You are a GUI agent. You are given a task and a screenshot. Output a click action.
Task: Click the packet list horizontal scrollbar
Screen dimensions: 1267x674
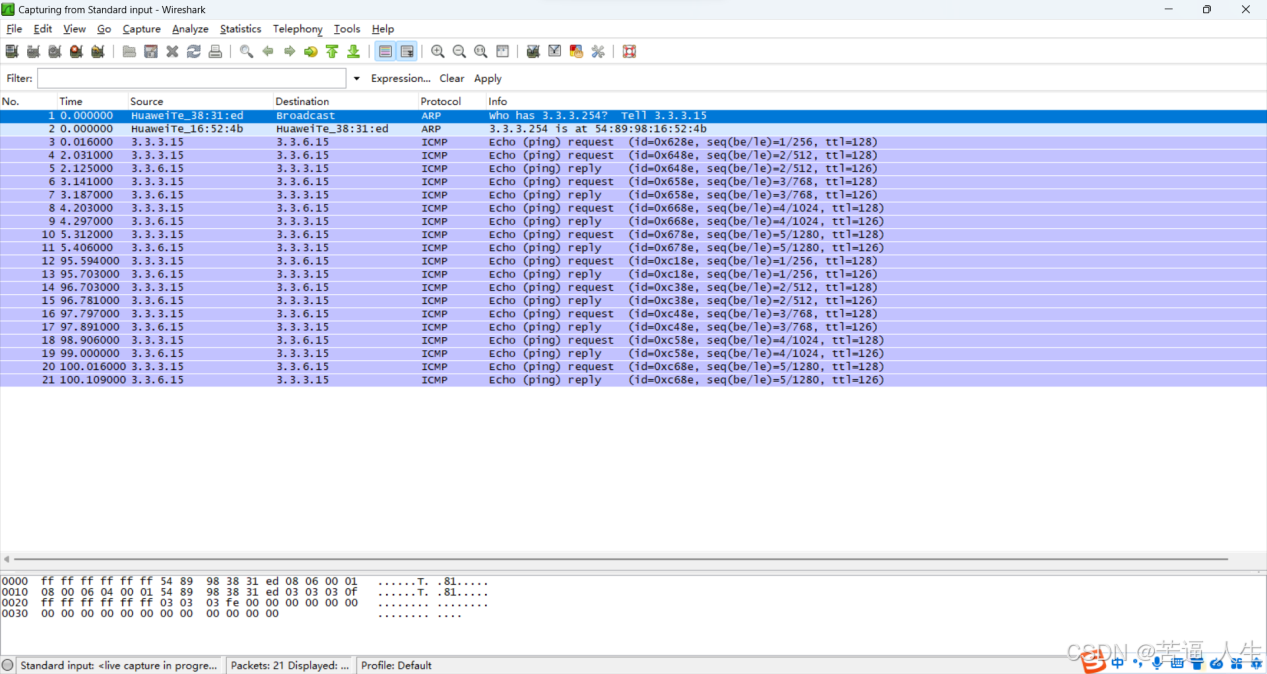(621, 559)
